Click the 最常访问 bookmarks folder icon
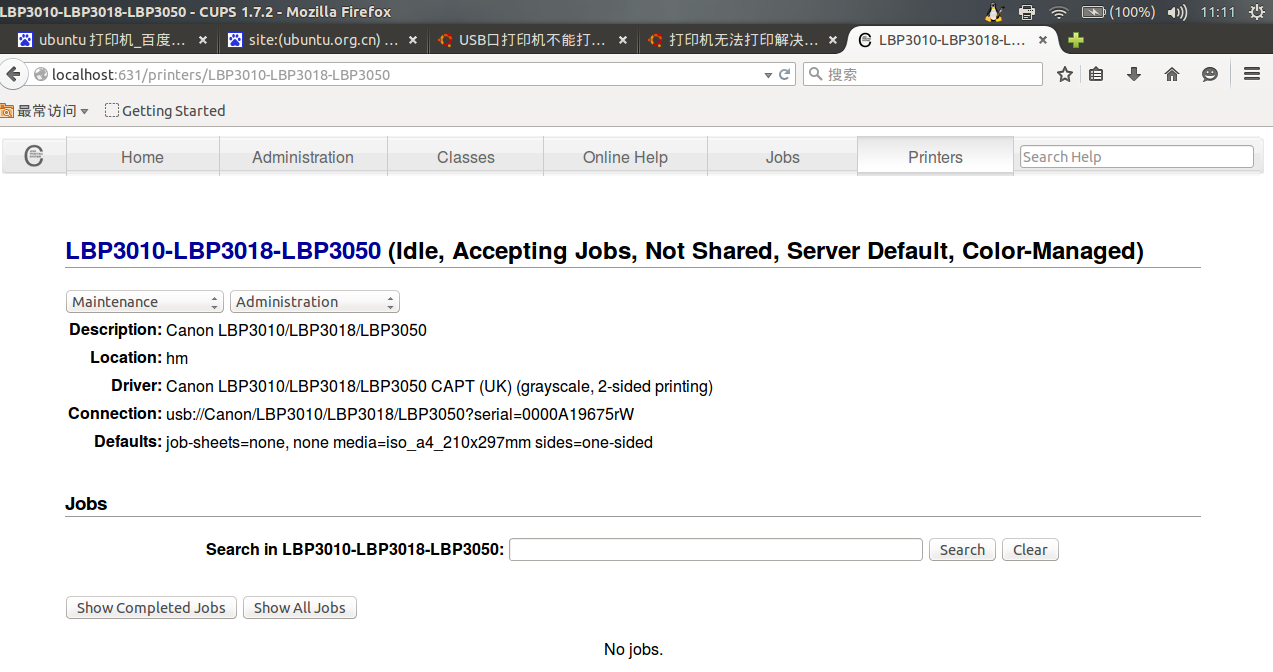This screenshot has width=1273, height=672. (x=8, y=110)
